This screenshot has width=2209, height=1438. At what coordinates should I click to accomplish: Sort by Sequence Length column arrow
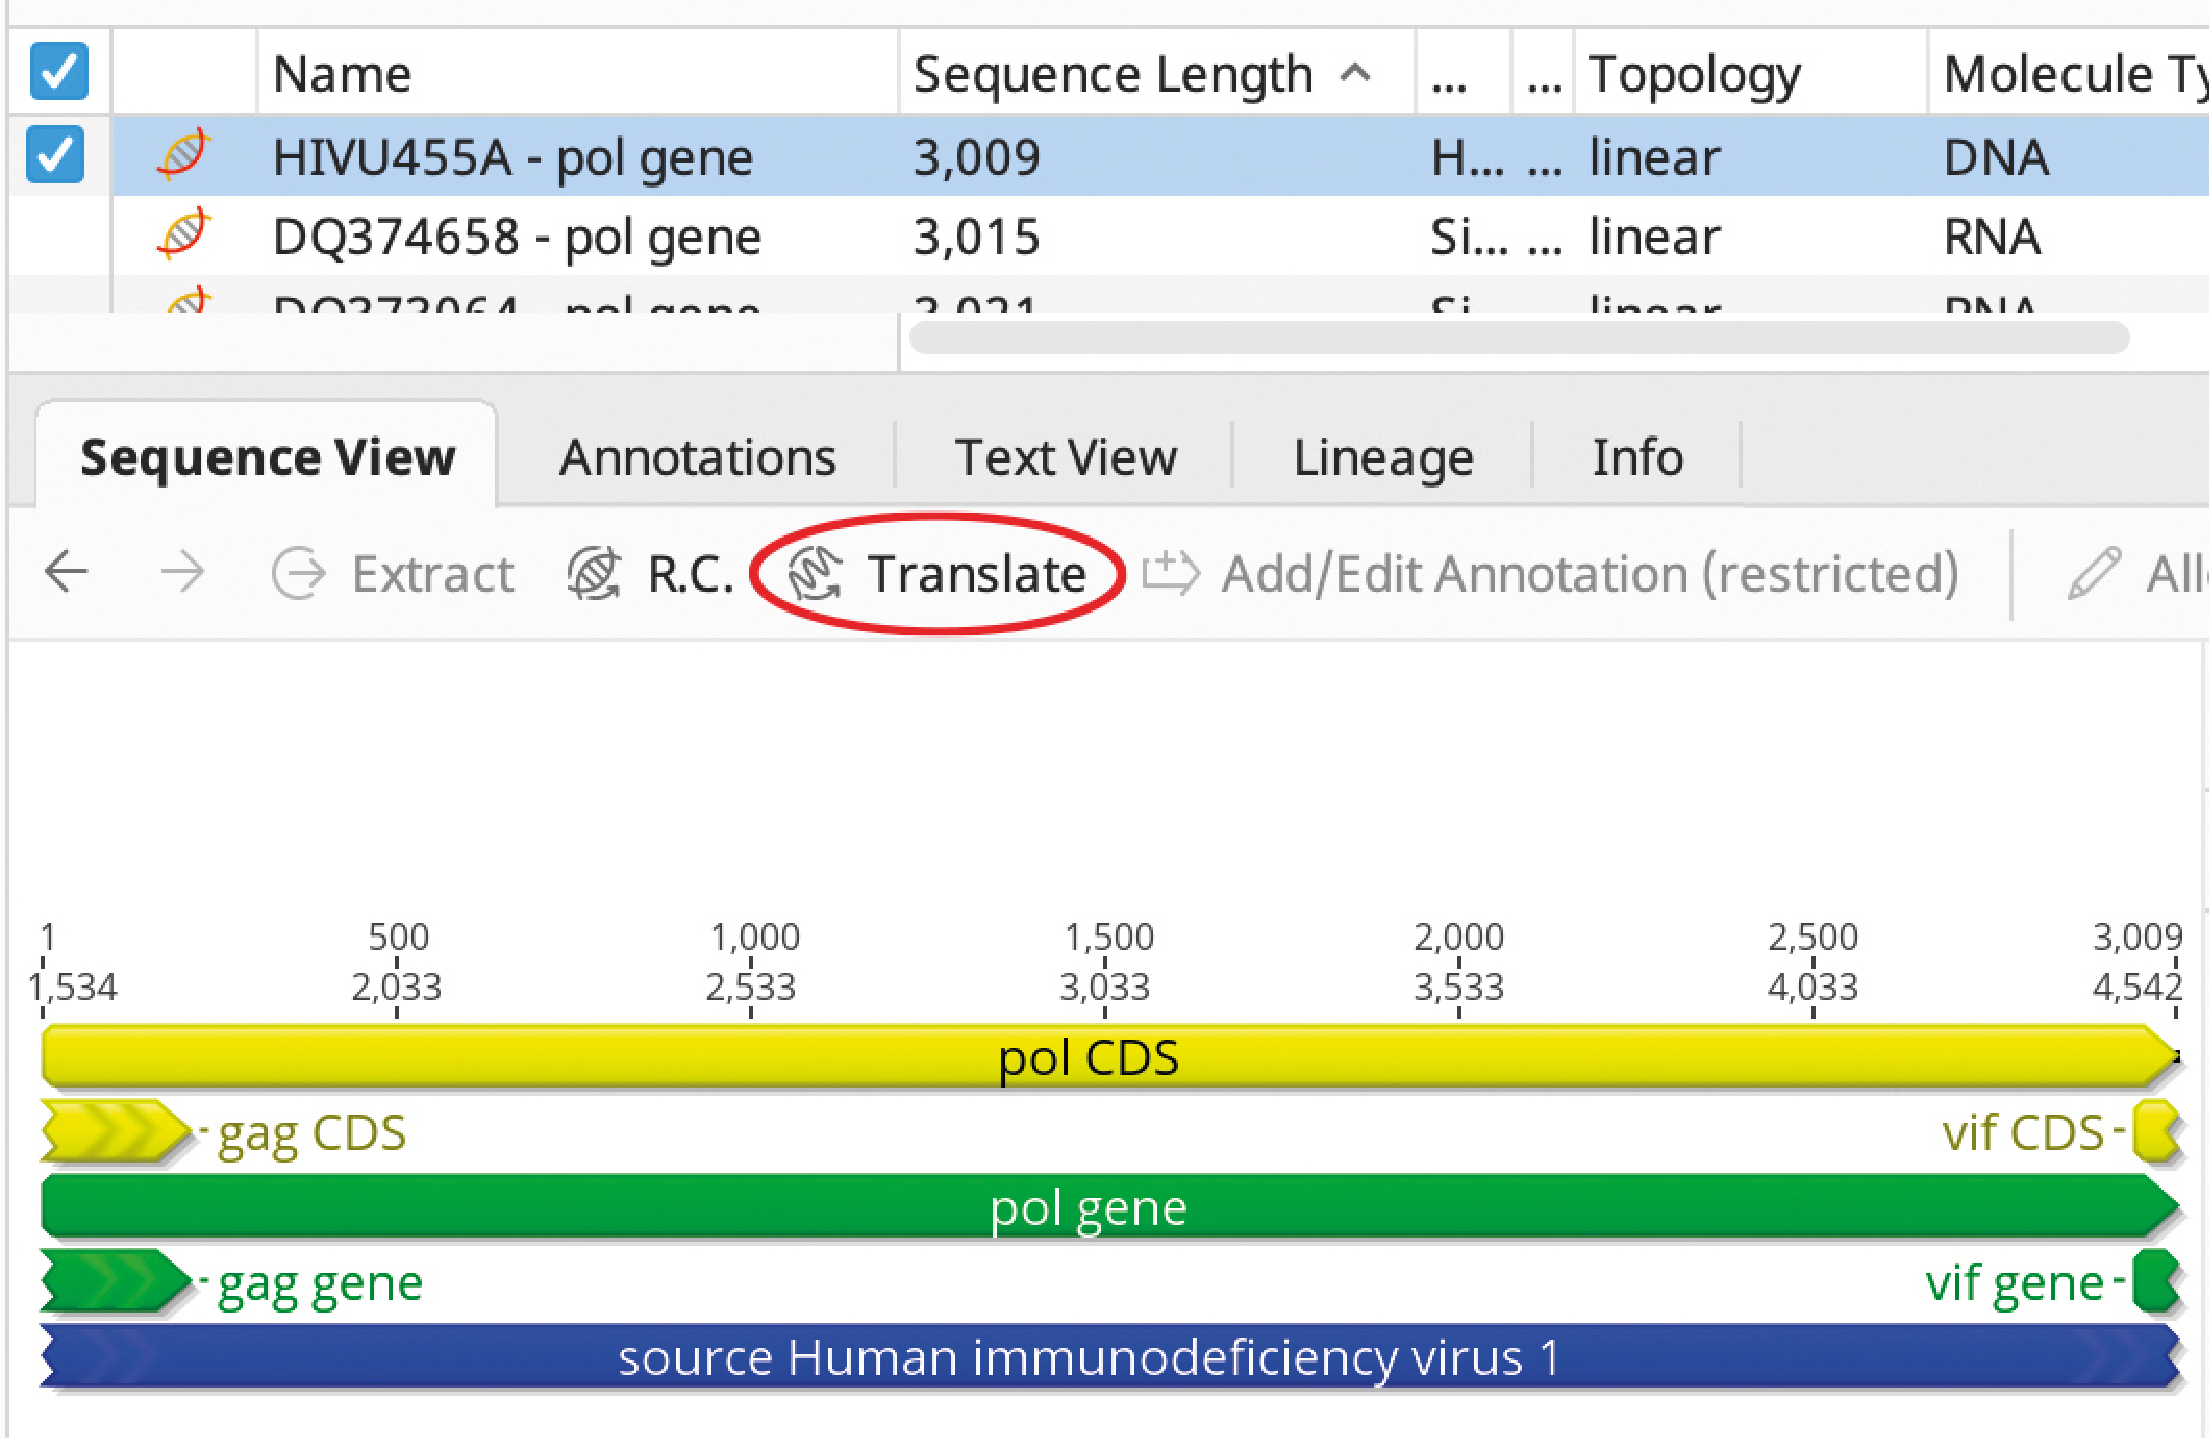tap(1356, 72)
